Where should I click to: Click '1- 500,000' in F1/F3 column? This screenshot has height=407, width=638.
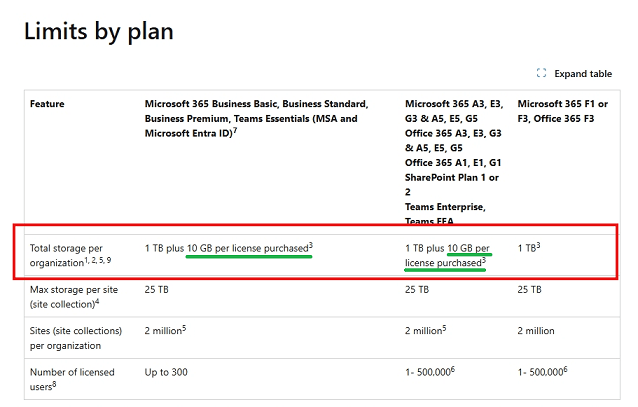point(542,372)
